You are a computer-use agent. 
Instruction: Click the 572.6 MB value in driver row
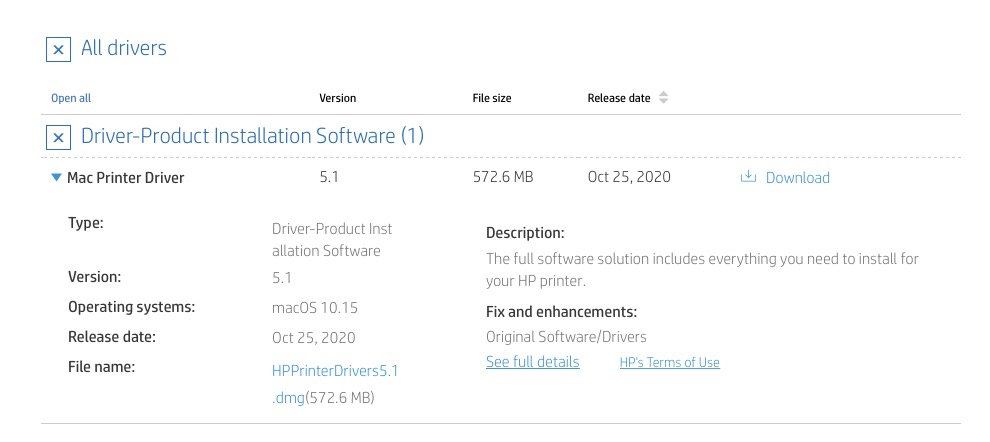click(502, 177)
